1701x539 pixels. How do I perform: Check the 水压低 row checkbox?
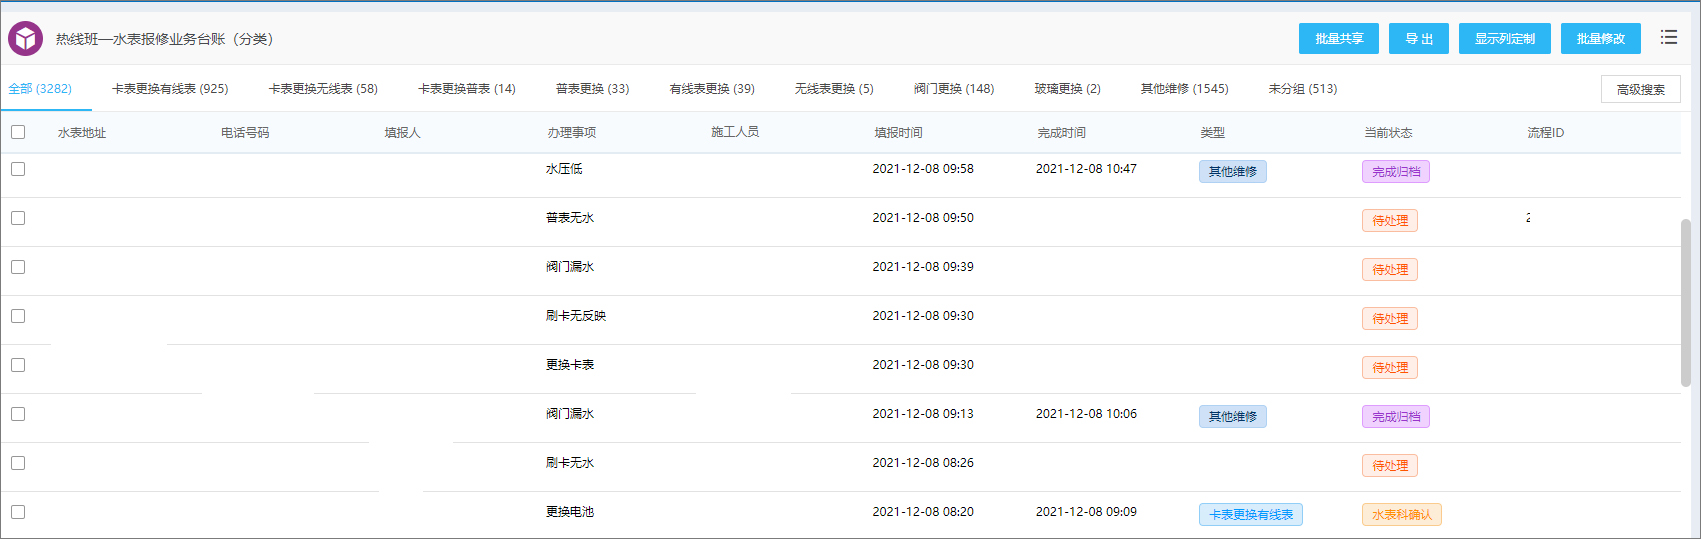point(18,169)
